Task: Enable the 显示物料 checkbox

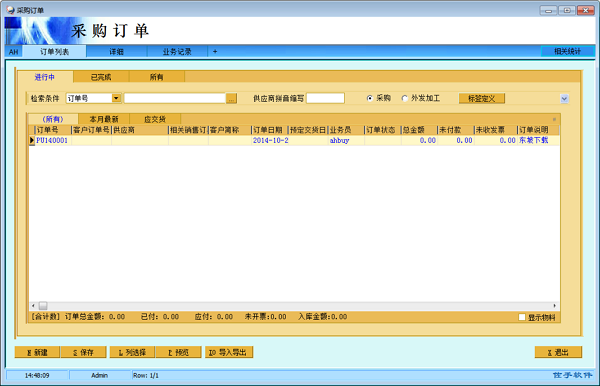Action: click(522, 317)
